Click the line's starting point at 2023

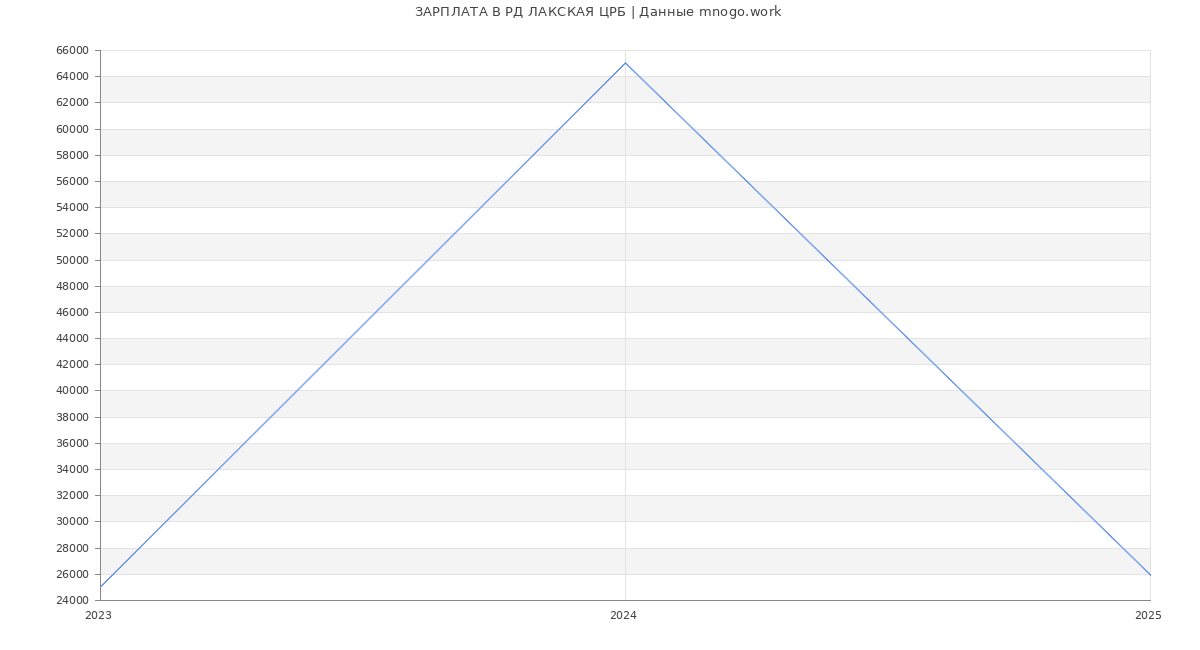(101, 586)
